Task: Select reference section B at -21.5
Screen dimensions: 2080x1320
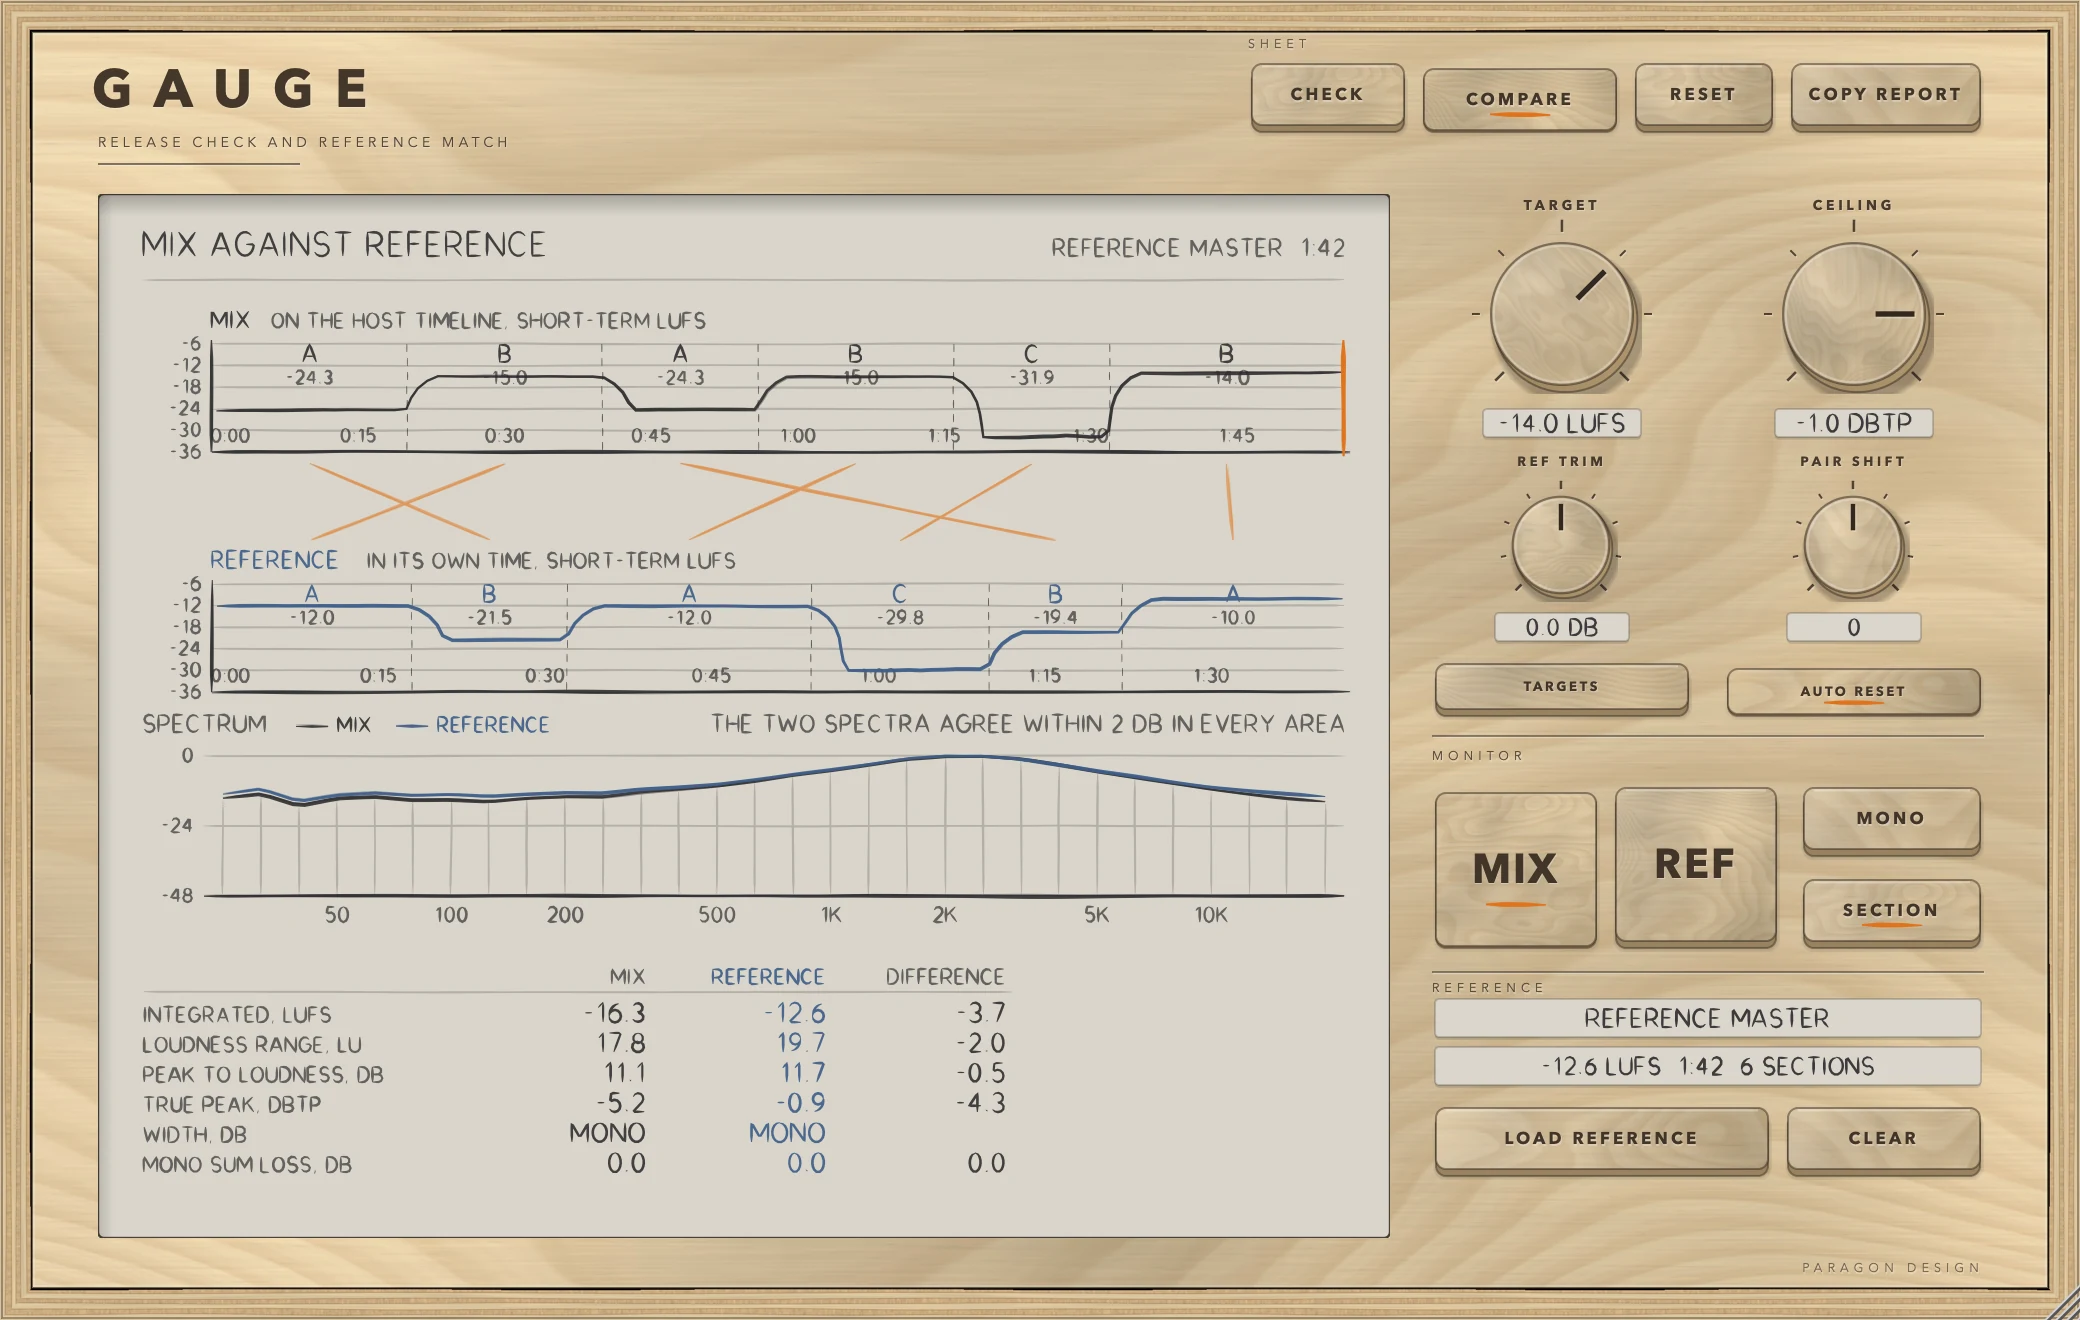Action: pos(489,637)
